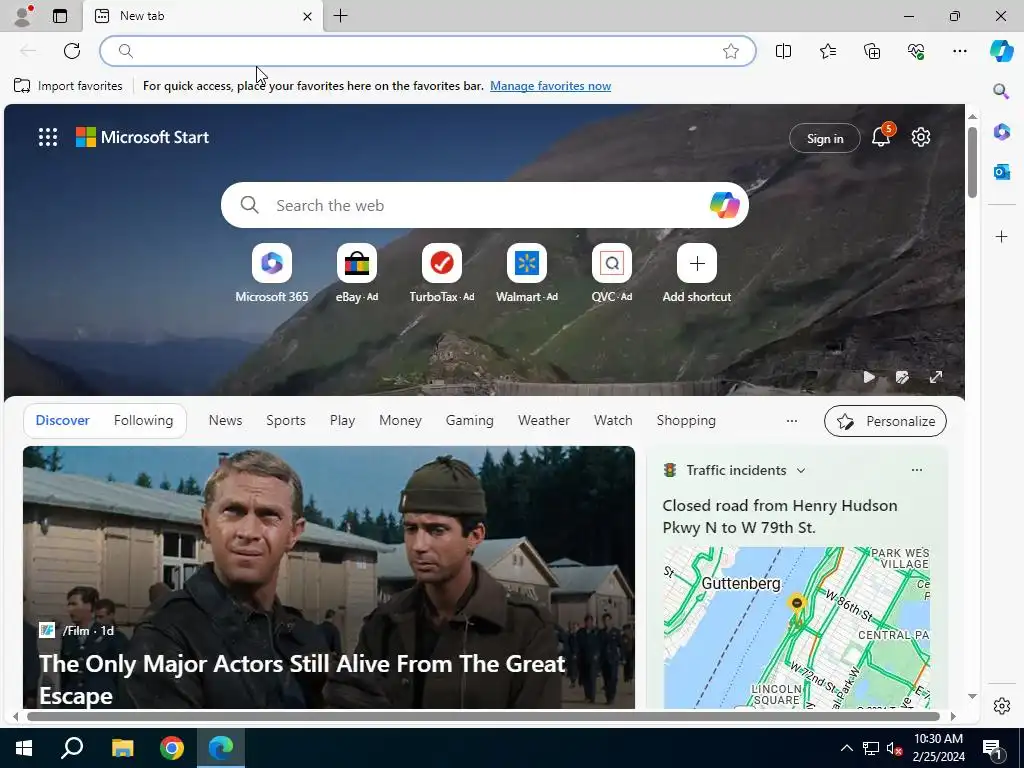Open Browser essentials heart icon

click(x=916, y=51)
